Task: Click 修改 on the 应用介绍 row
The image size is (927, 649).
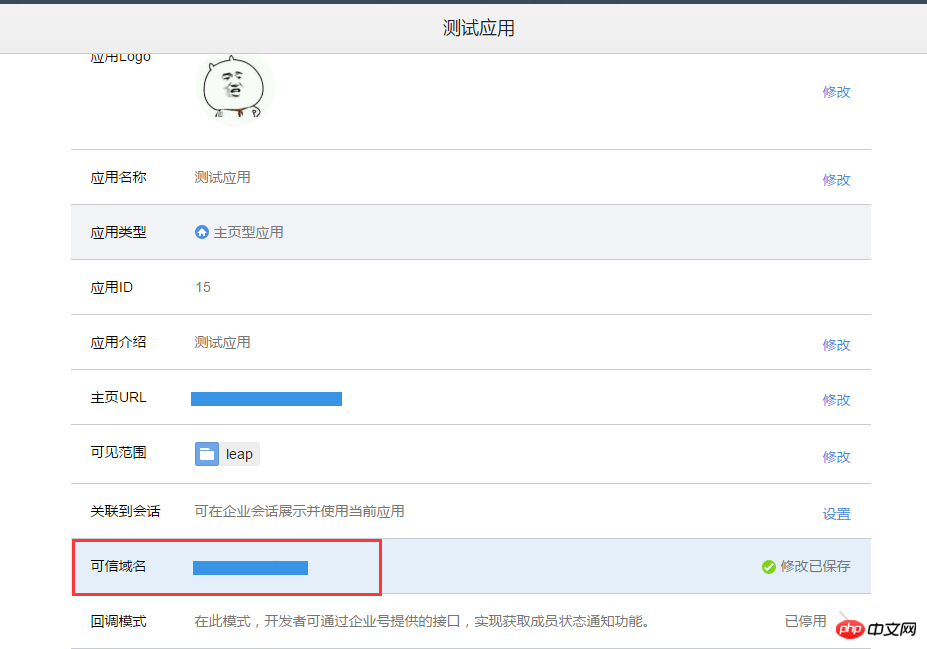Action: coord(836,344)
